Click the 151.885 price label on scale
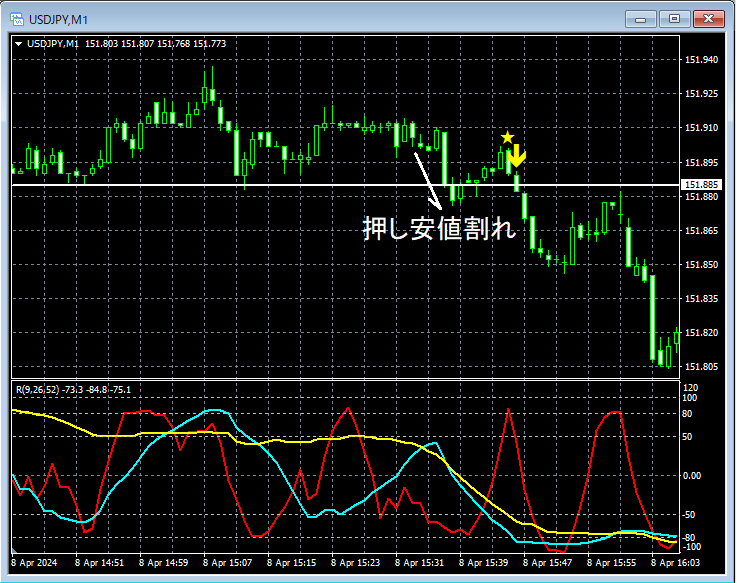This screenshot has height=583, width=737. click(x=701, y=185)
